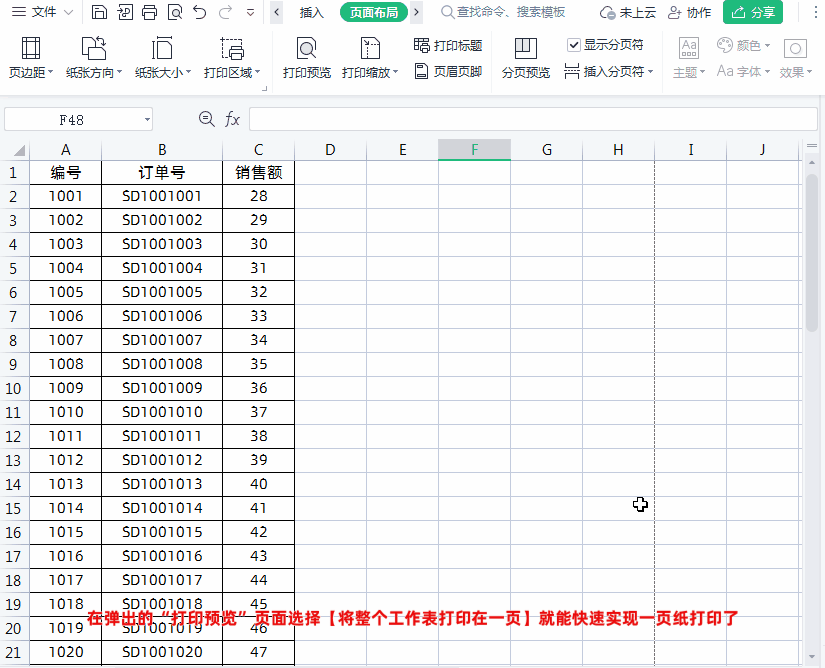Viewport: 825px width, 668px height.
Task: Open the 页眉页脚 header footer option
Action: pos(448,71)
